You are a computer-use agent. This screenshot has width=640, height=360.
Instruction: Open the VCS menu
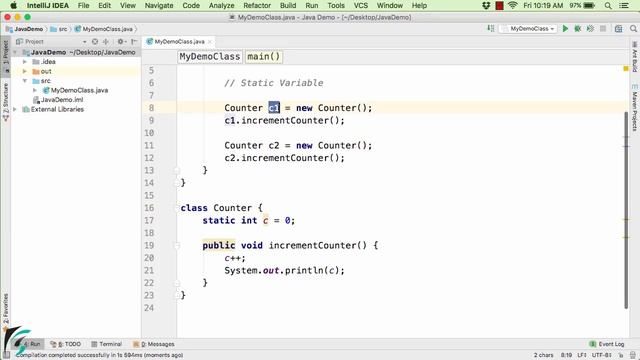(x=361, y=5)
